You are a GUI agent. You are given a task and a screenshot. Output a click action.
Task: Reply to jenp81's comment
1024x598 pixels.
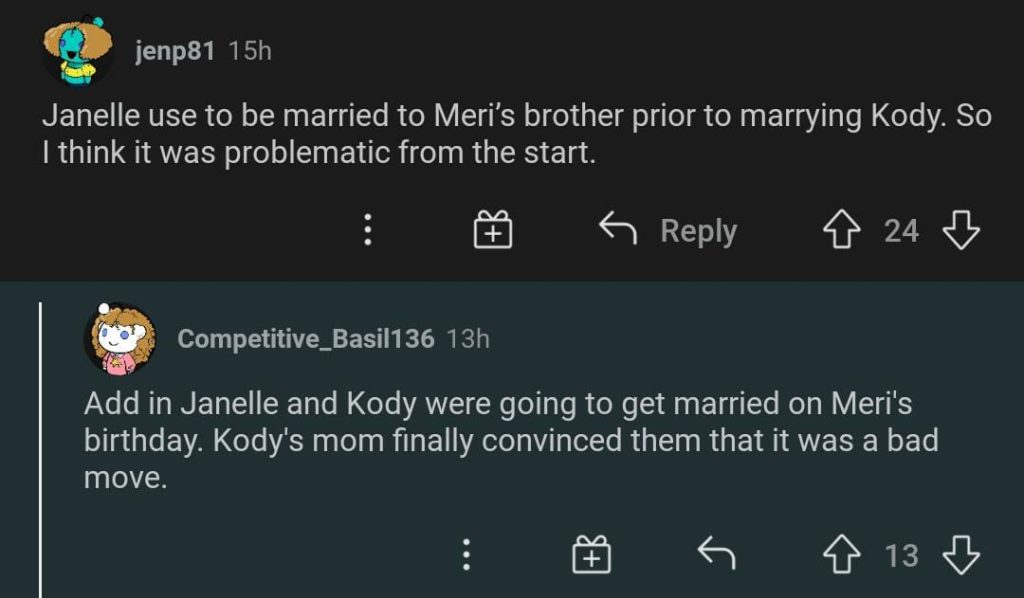pos(668,231)
